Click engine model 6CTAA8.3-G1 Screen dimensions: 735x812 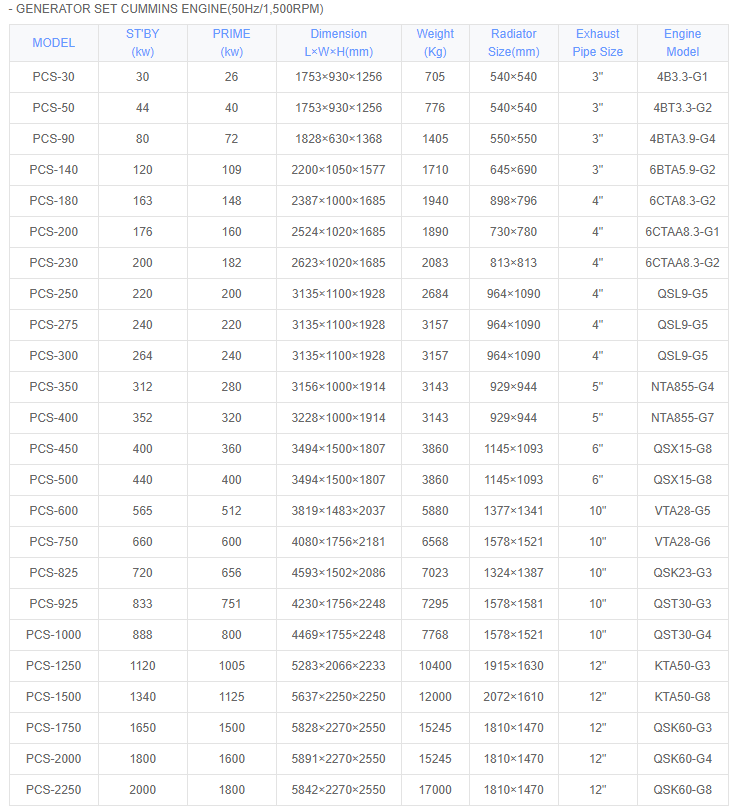tap(683, 233)
